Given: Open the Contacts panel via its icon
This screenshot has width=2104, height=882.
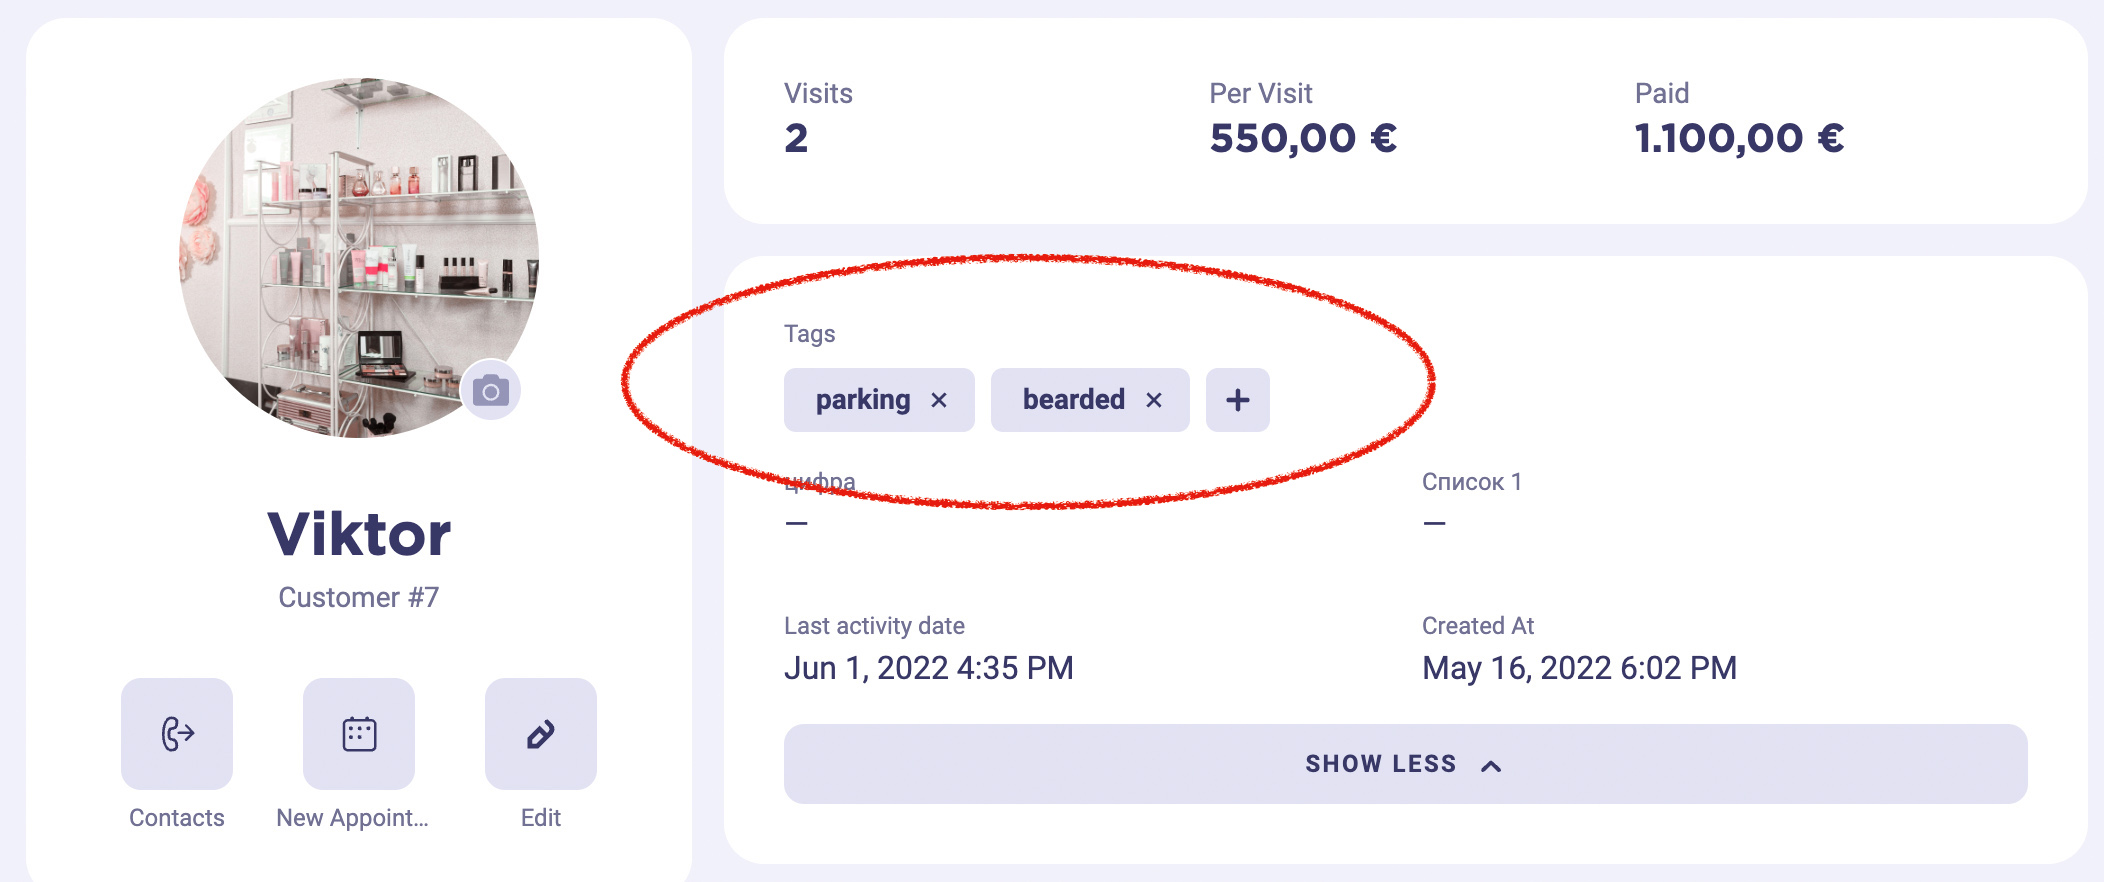Looking at the screenshot, I should click(x=176, y=735).
